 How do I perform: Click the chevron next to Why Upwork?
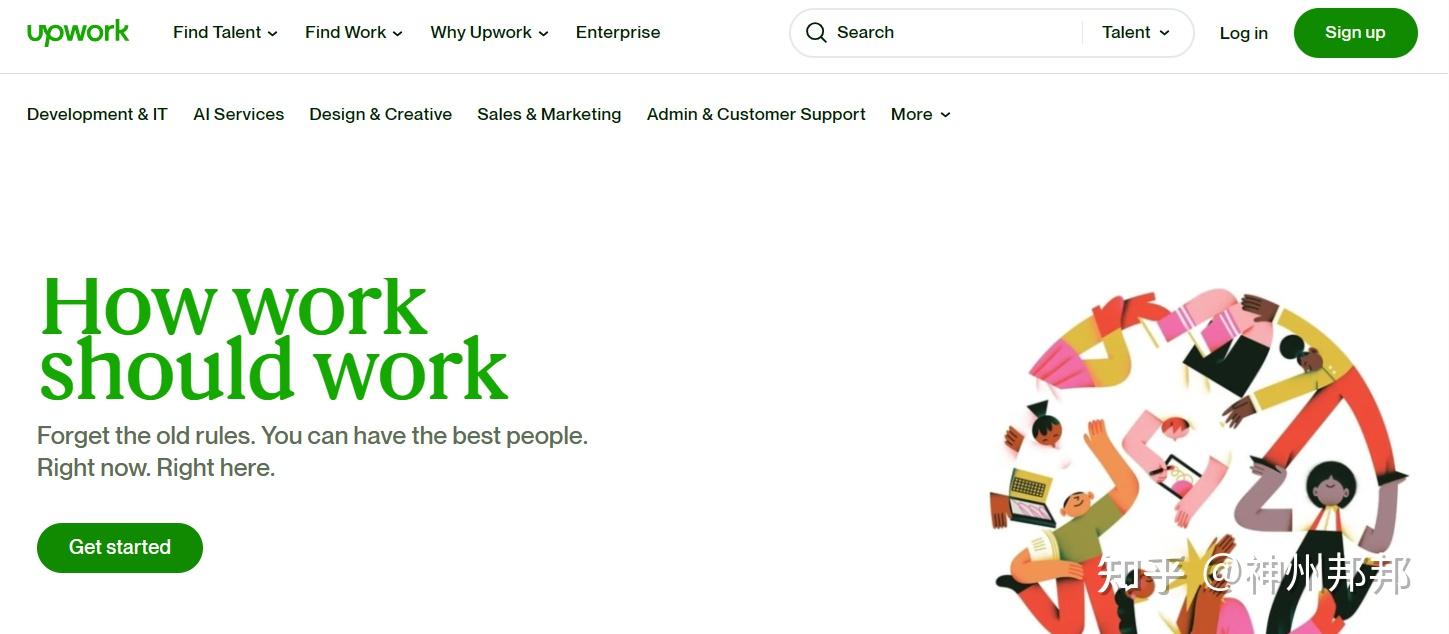click(x=543, y=33)
